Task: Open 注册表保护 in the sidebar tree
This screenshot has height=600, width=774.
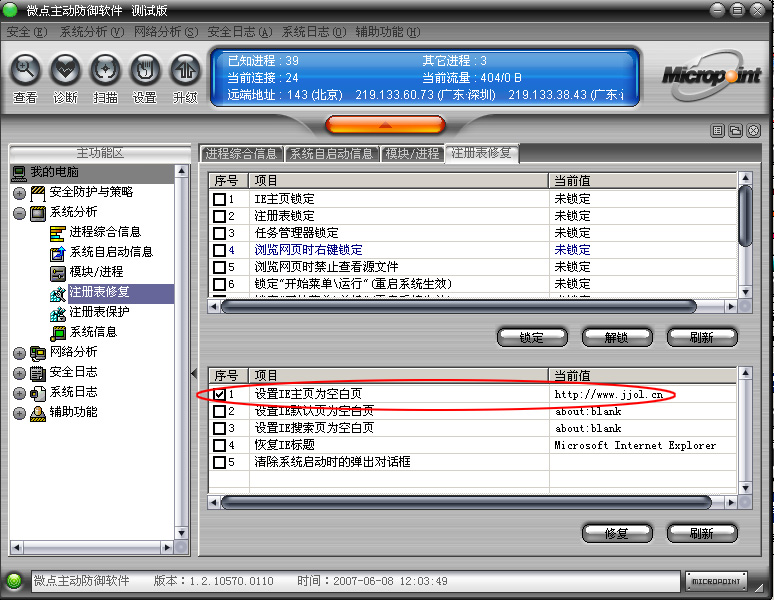Action: point(99,312)
